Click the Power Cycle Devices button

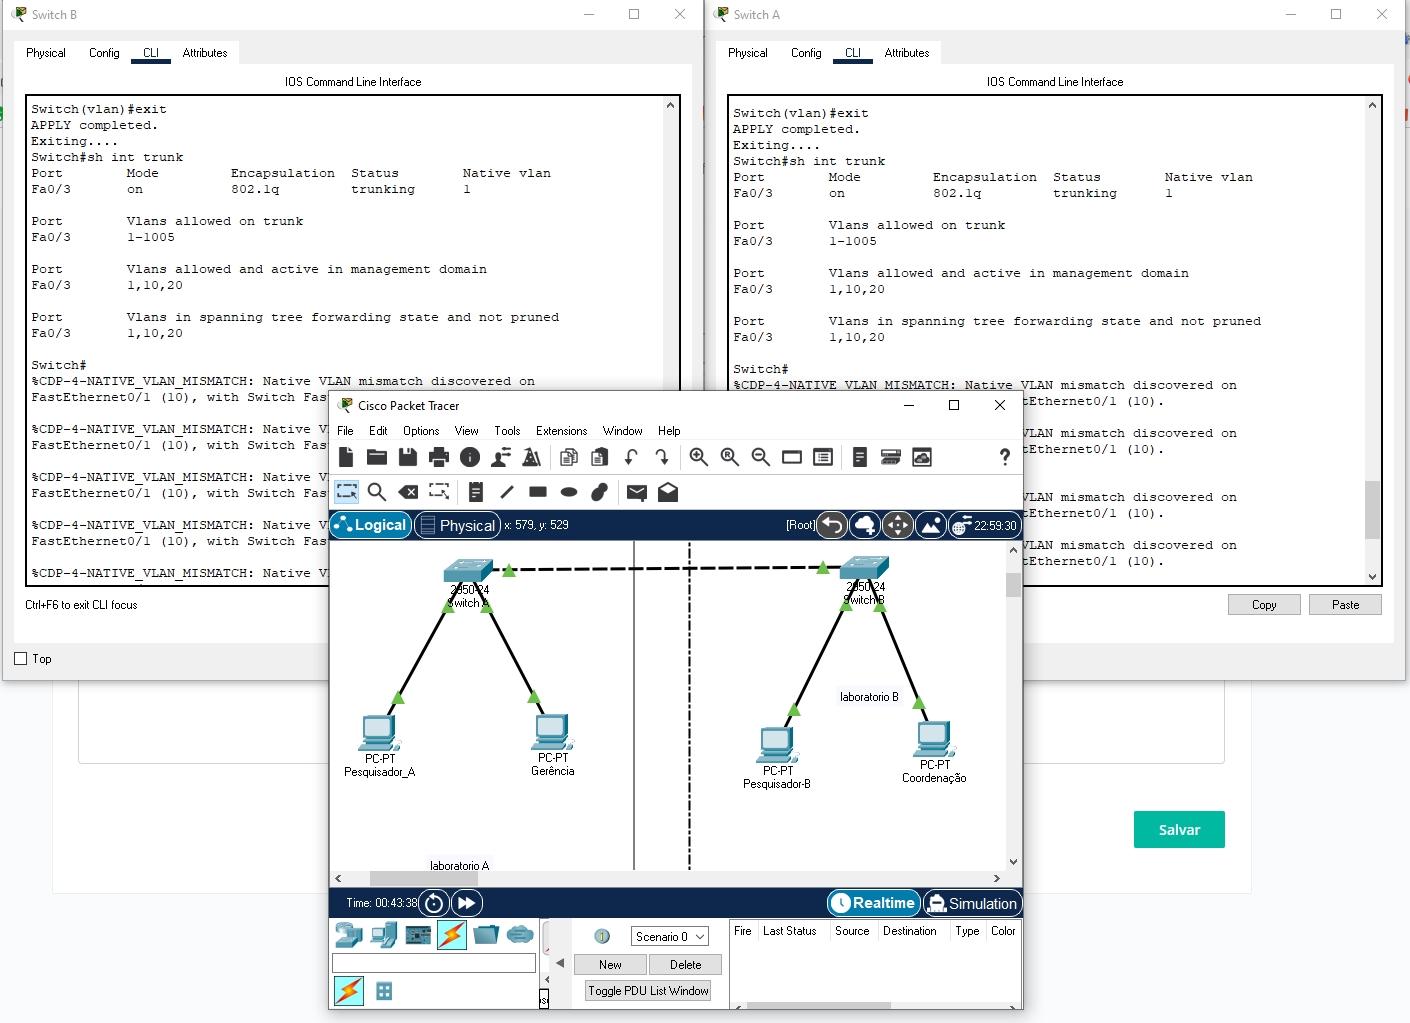click(434, 903)
